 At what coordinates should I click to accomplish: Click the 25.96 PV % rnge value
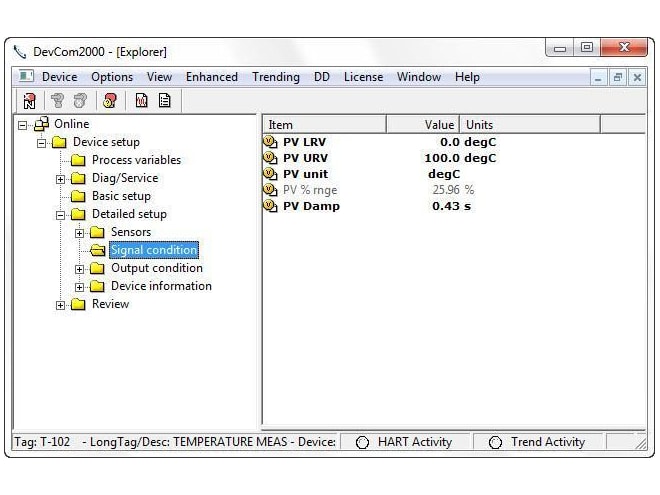(x=446, y=190)
